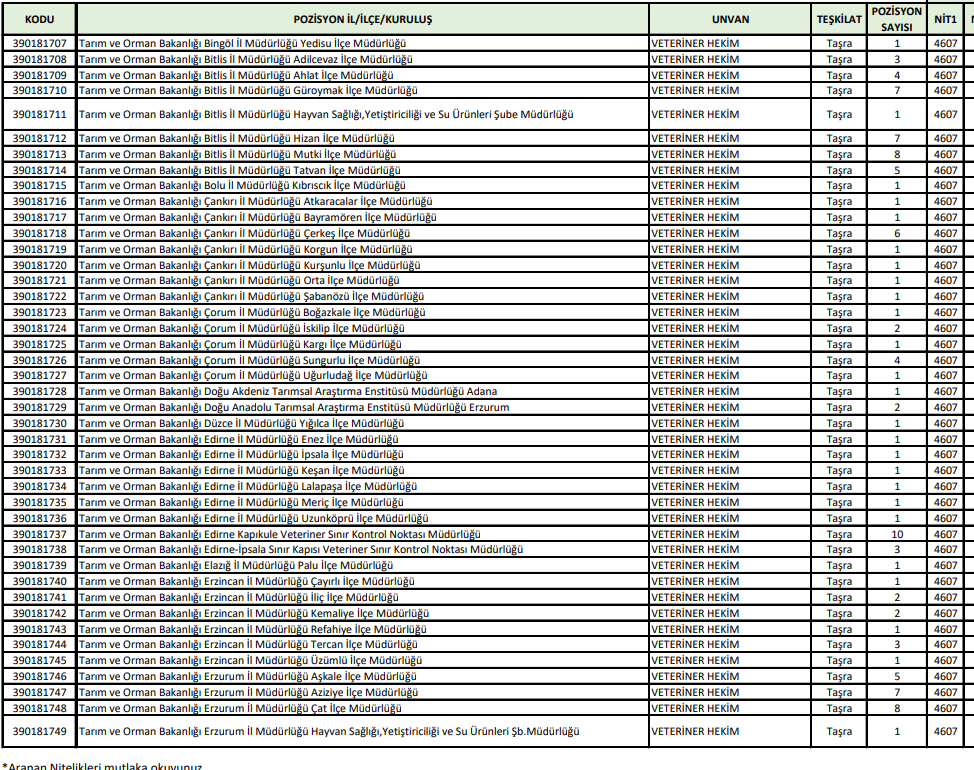This screenshot has height=770, width=974.
Task: Select code cell 390181707
Action: 39,43
